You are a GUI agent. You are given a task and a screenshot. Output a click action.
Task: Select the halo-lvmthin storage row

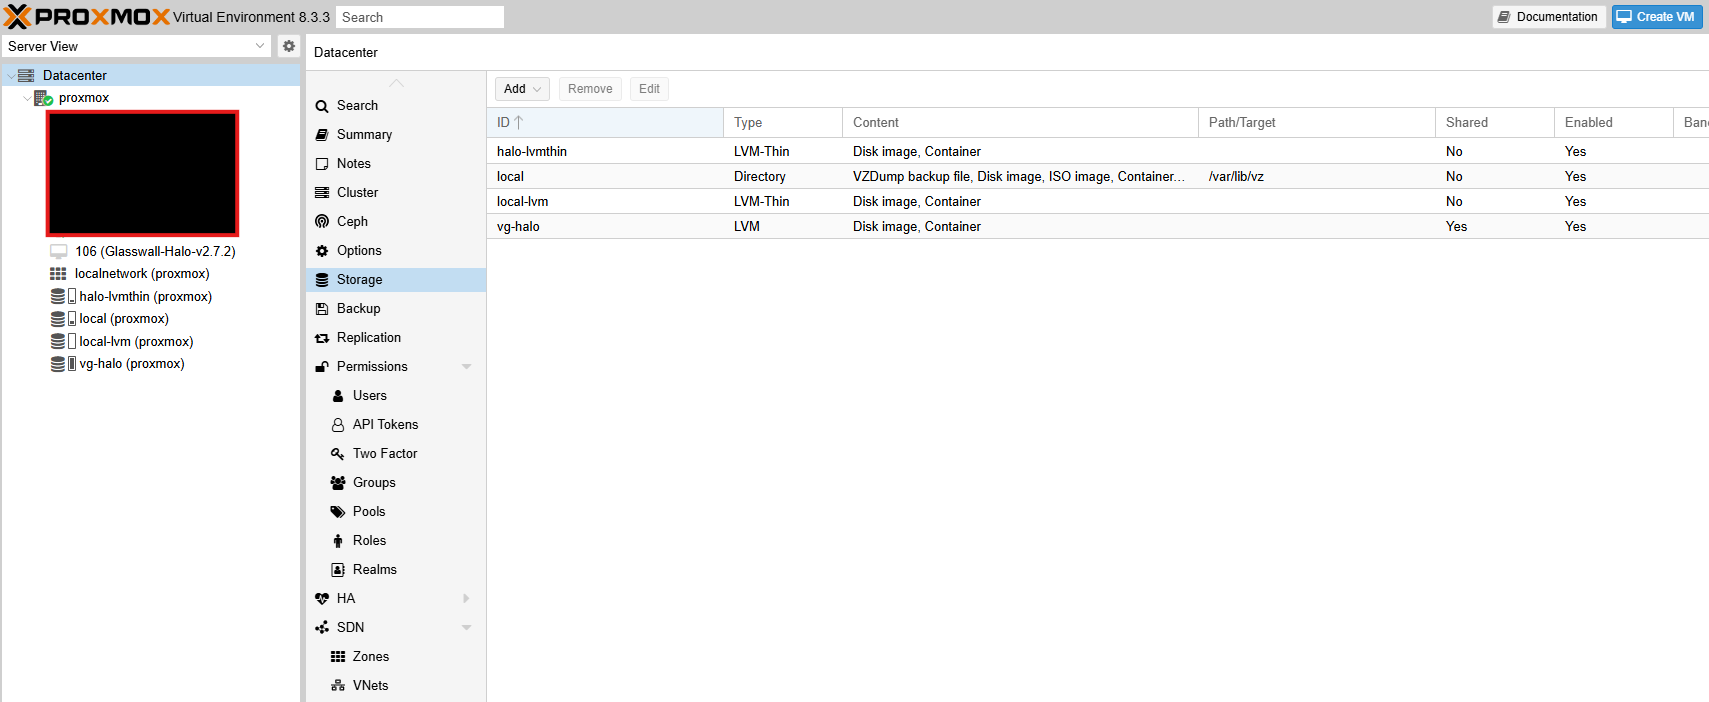click(1097, 151)
